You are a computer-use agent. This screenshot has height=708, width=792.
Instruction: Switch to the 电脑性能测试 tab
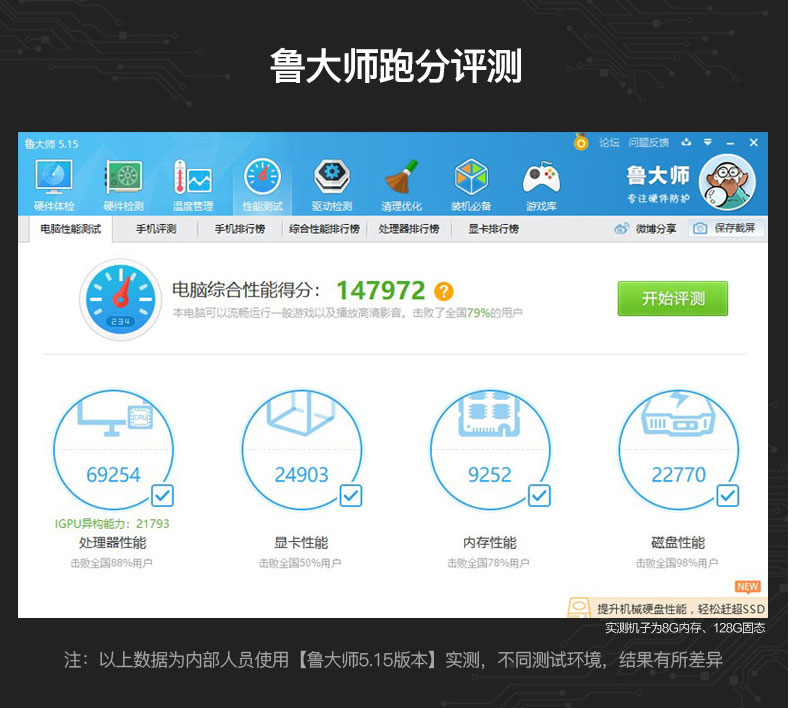click(x=71, y=229)
